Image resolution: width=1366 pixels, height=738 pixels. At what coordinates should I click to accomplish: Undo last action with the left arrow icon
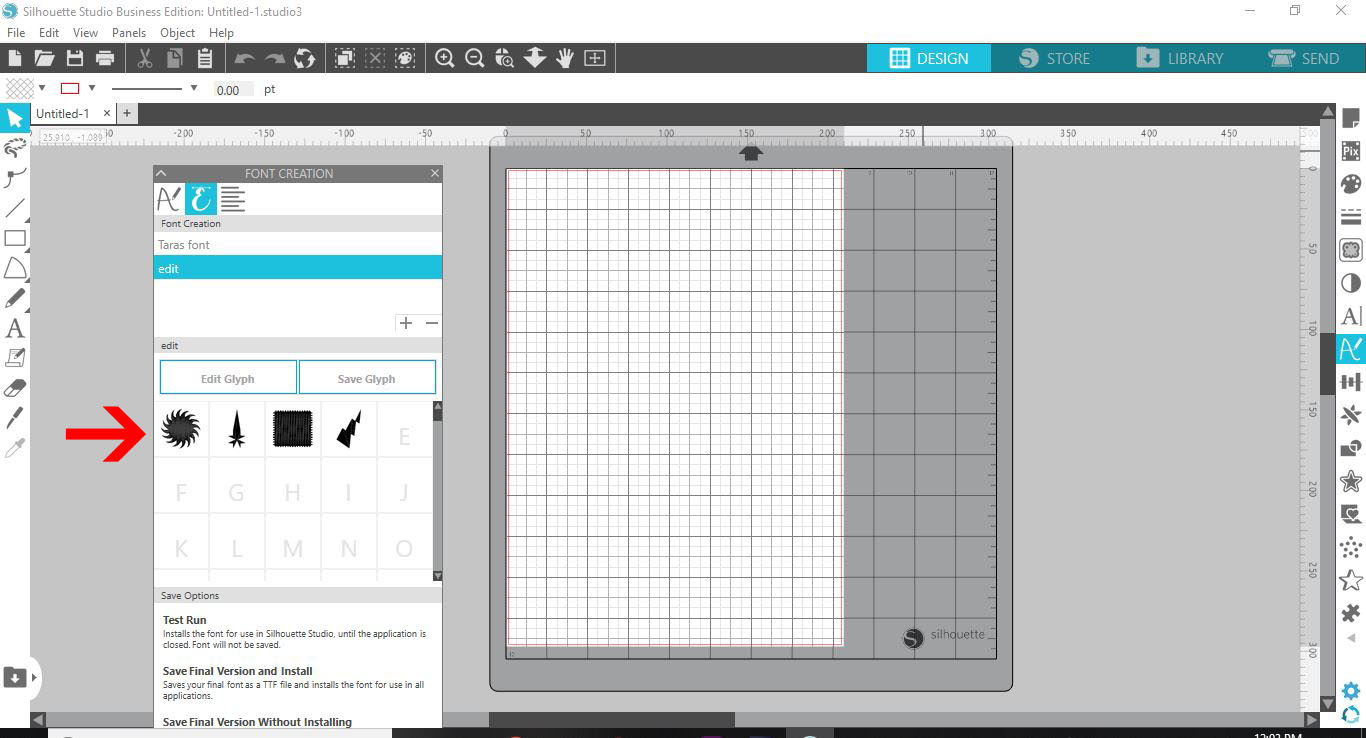245,58
